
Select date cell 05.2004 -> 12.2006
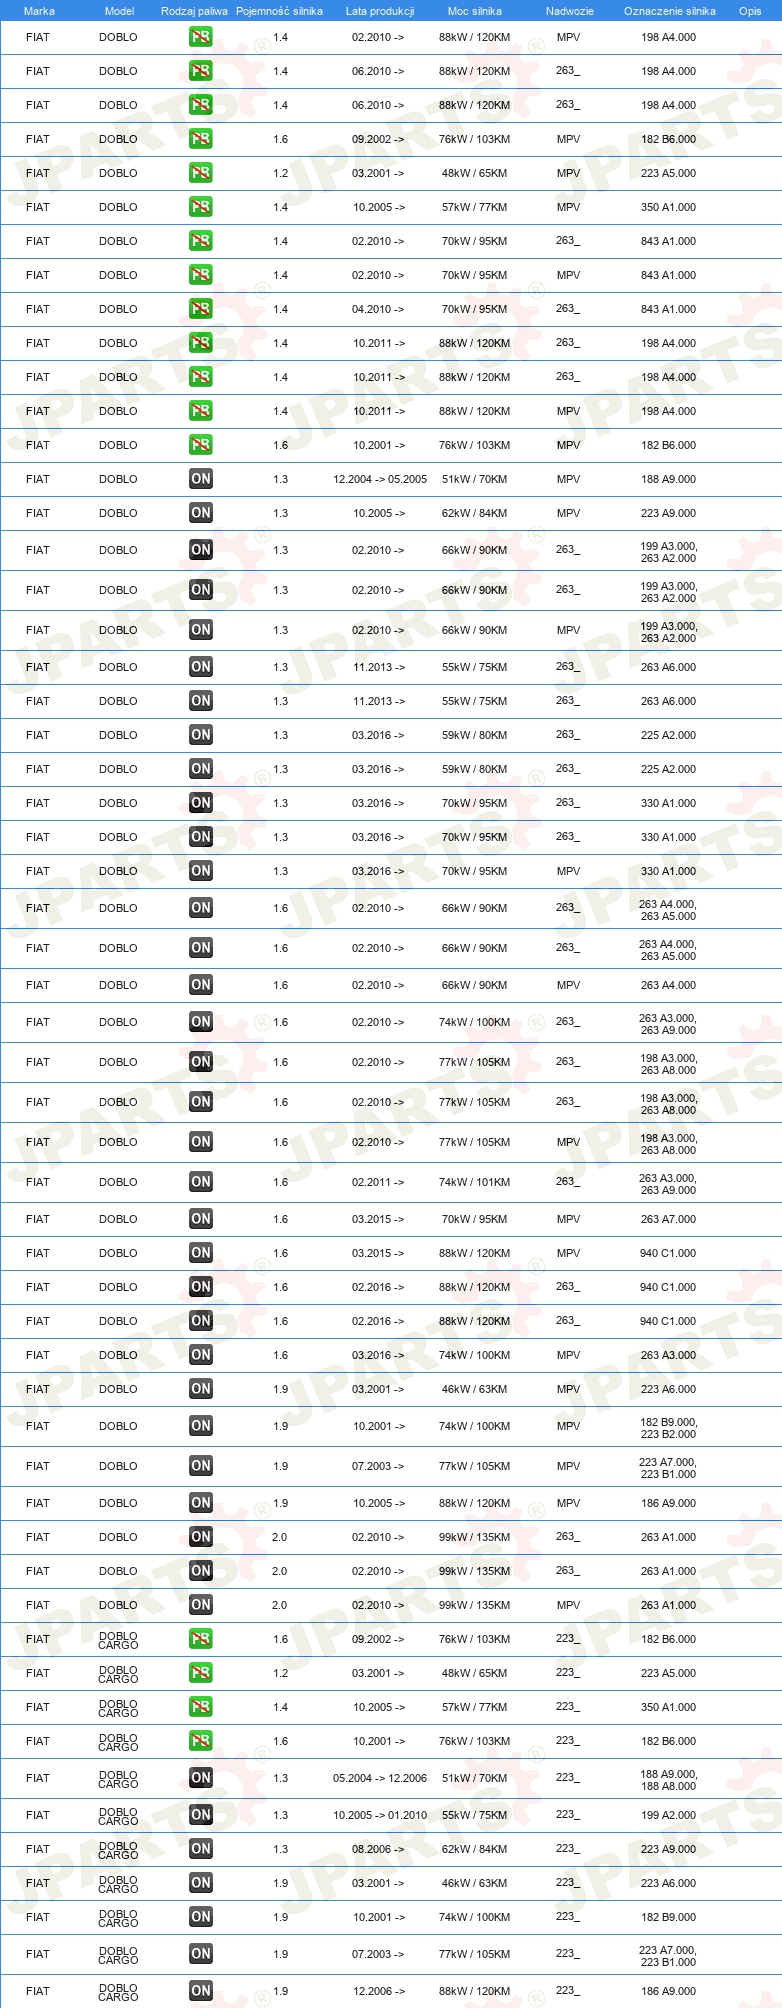[x=380, y=1778]
